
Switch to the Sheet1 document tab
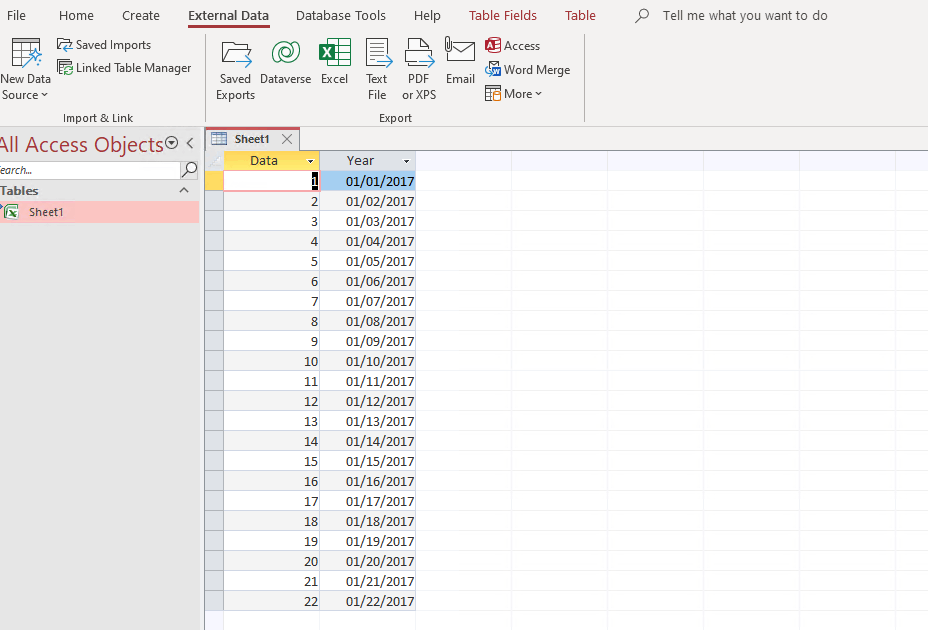click(x=252, y=139)
